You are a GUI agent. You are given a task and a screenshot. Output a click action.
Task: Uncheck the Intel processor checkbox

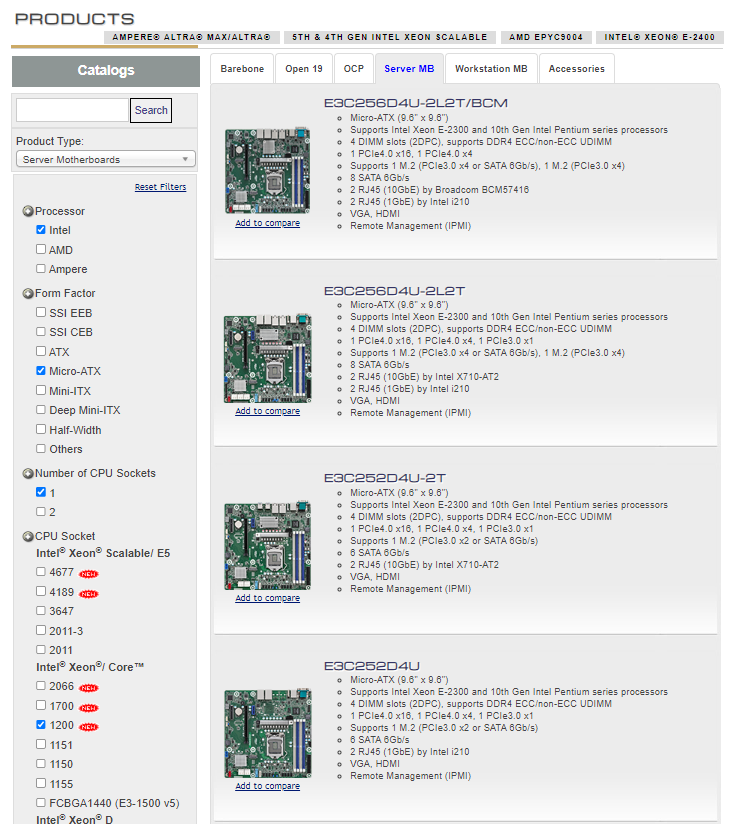click(41, 230)
